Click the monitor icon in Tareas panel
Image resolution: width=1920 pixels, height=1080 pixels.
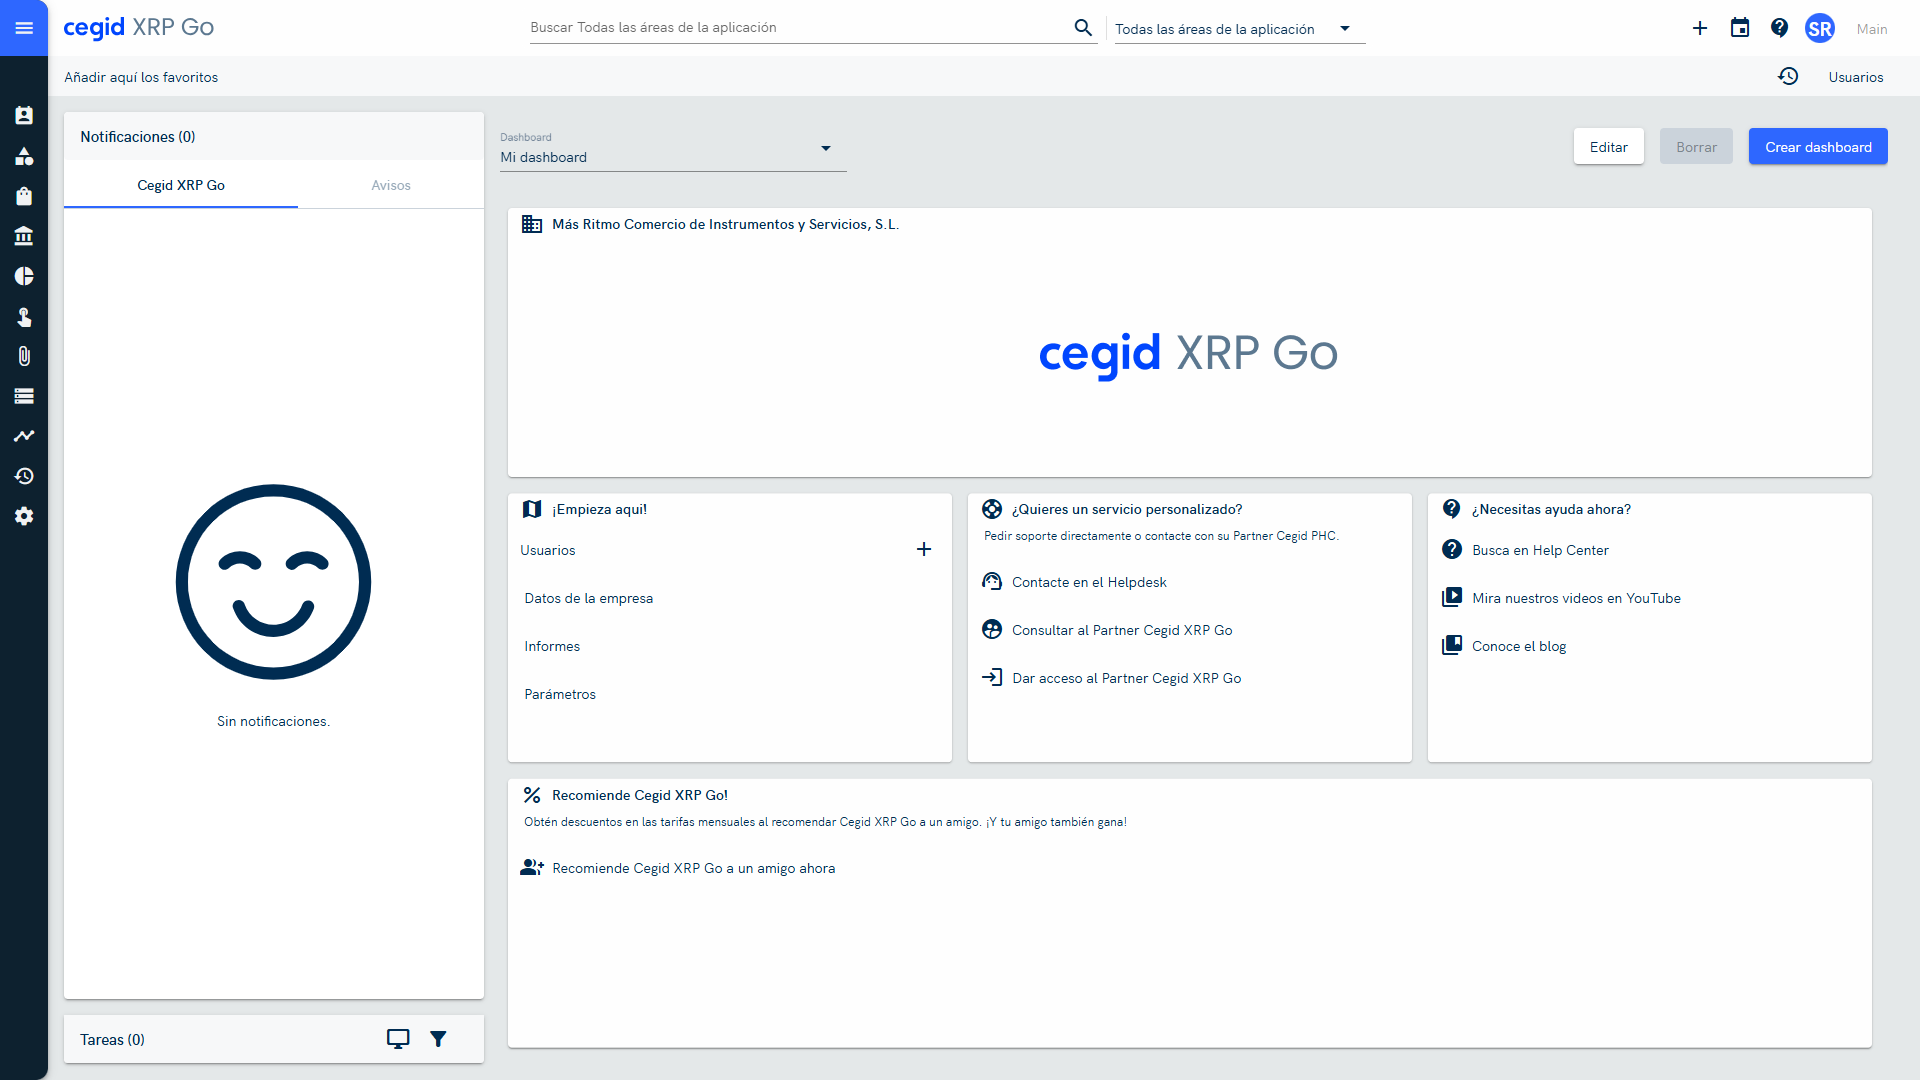(398, 1039)
